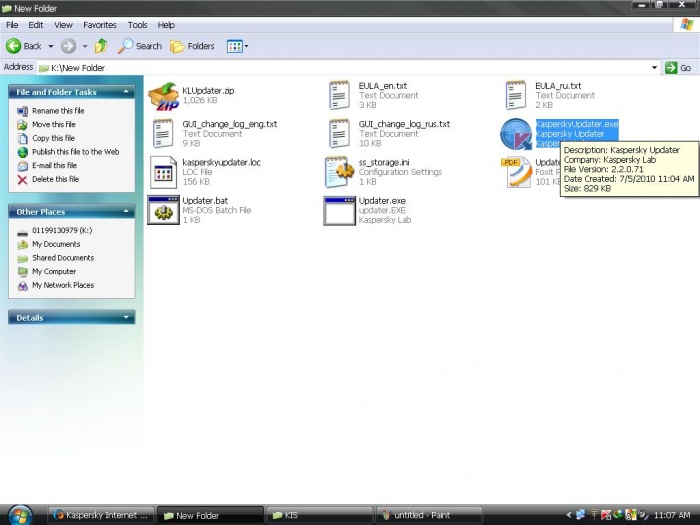Show hidden tray icons arrow
700x525 pixels.
tap(569, 515)
